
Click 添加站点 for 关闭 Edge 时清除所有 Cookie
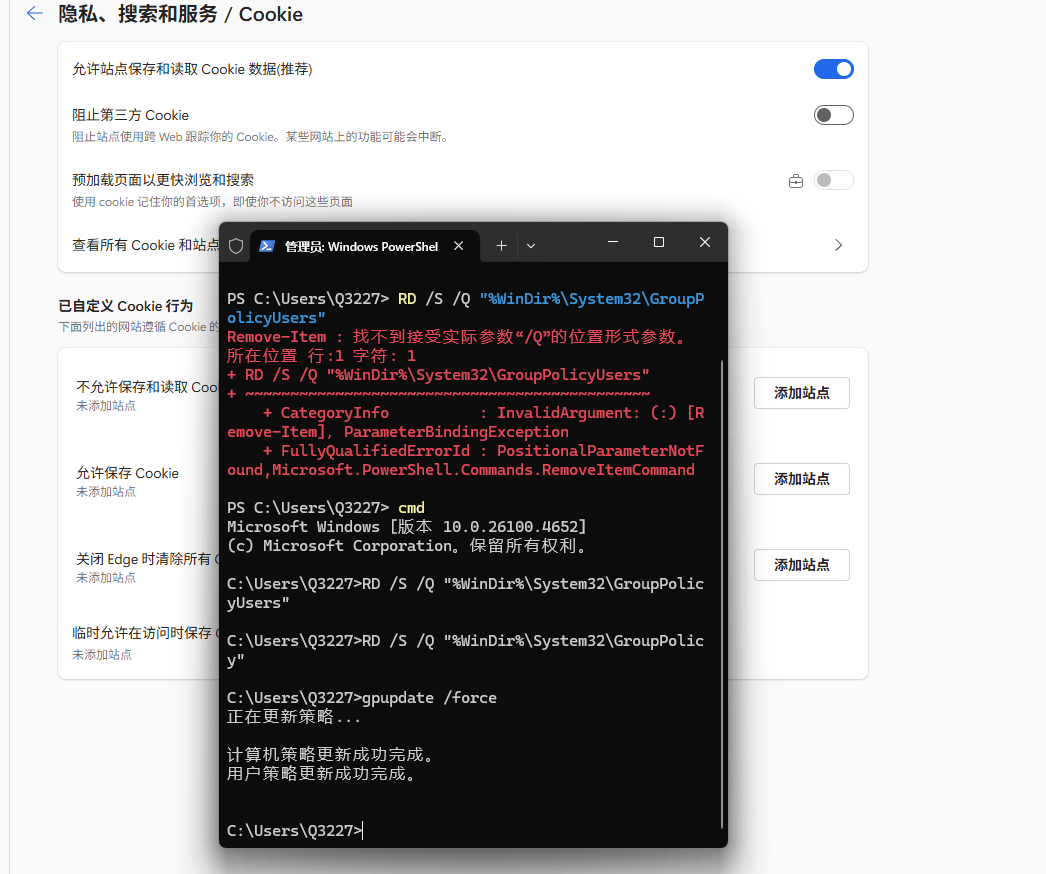pyautogui.click(x=800, y=565)
